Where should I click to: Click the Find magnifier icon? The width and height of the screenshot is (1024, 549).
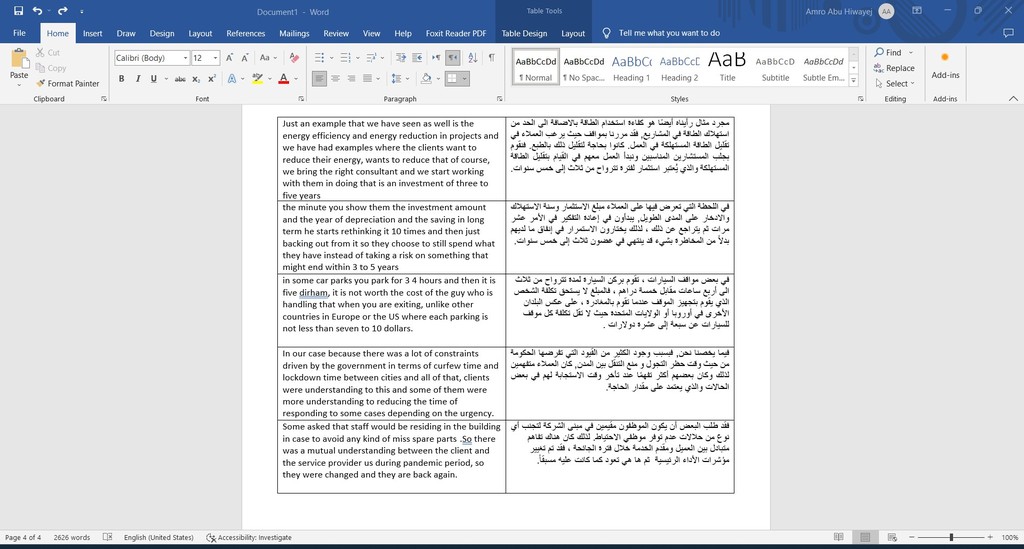pos(879,52)
